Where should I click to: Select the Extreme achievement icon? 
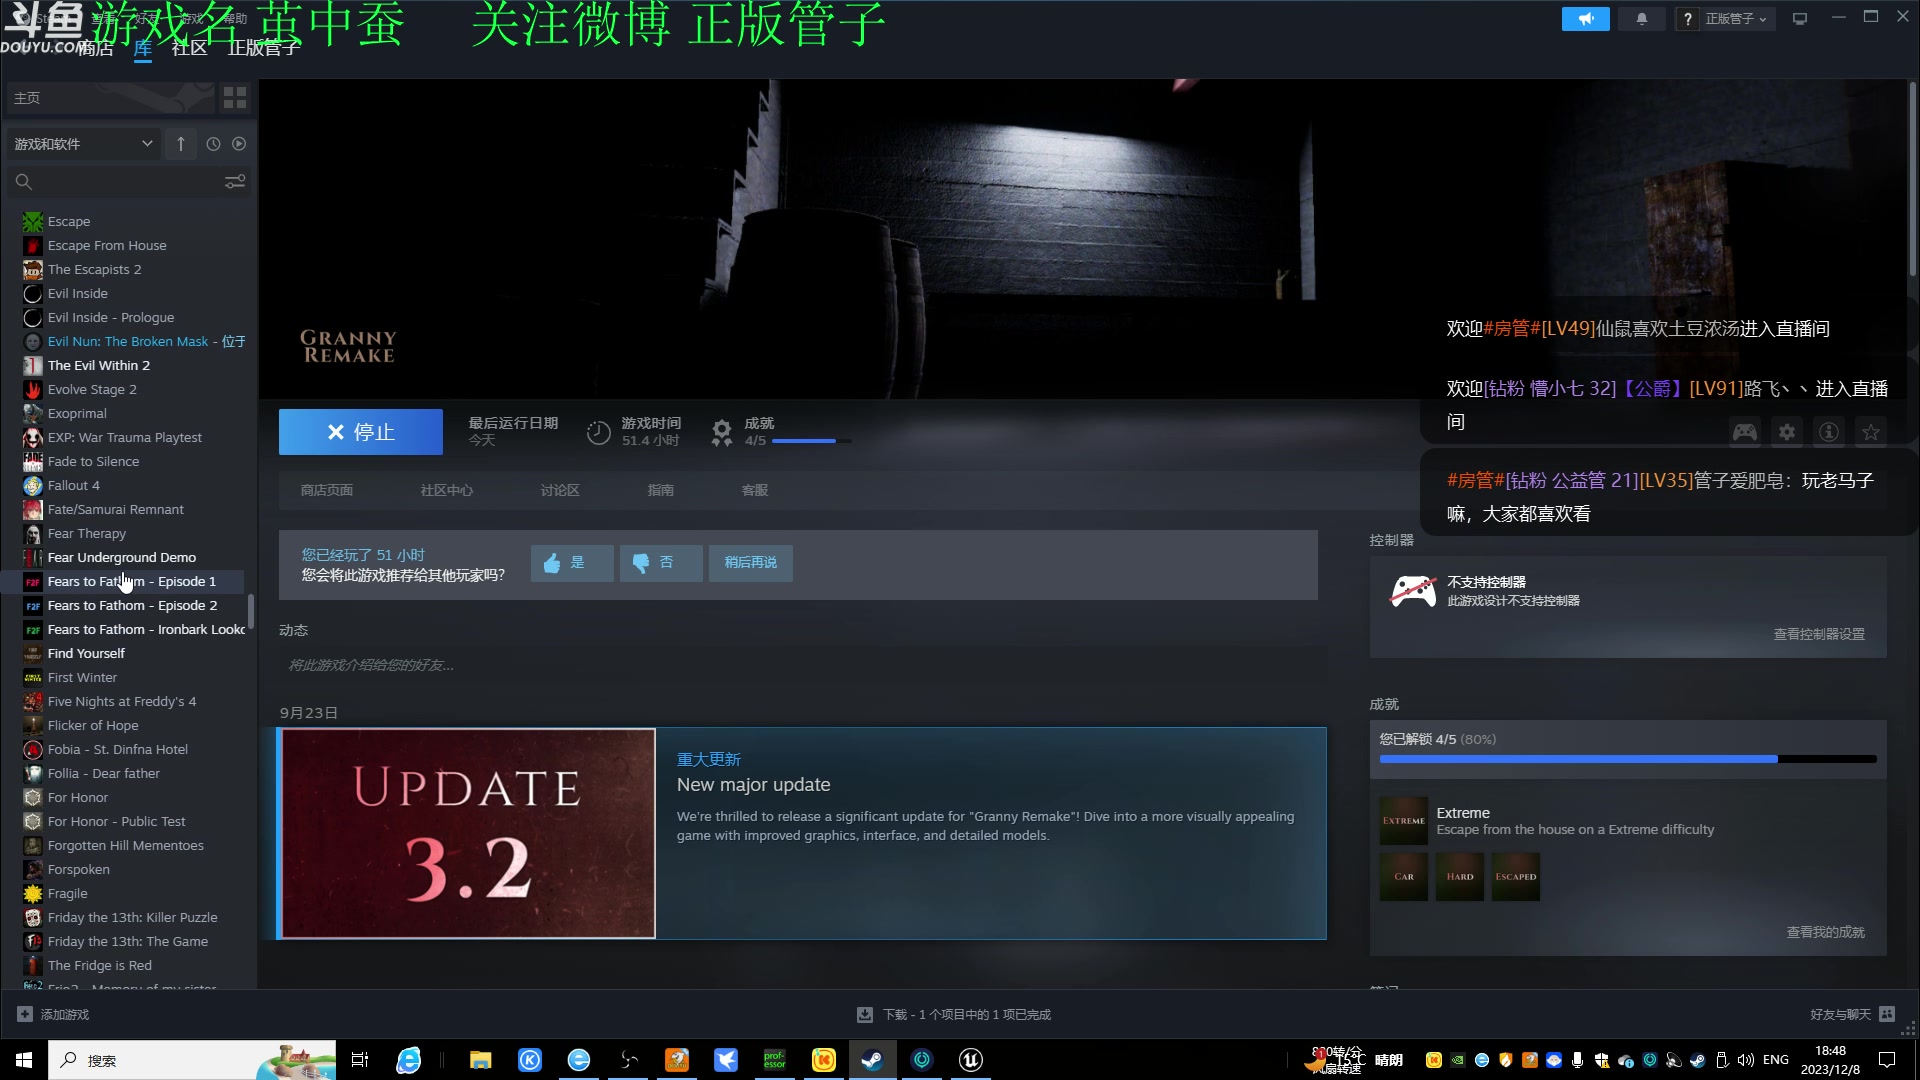(1404, 820)
